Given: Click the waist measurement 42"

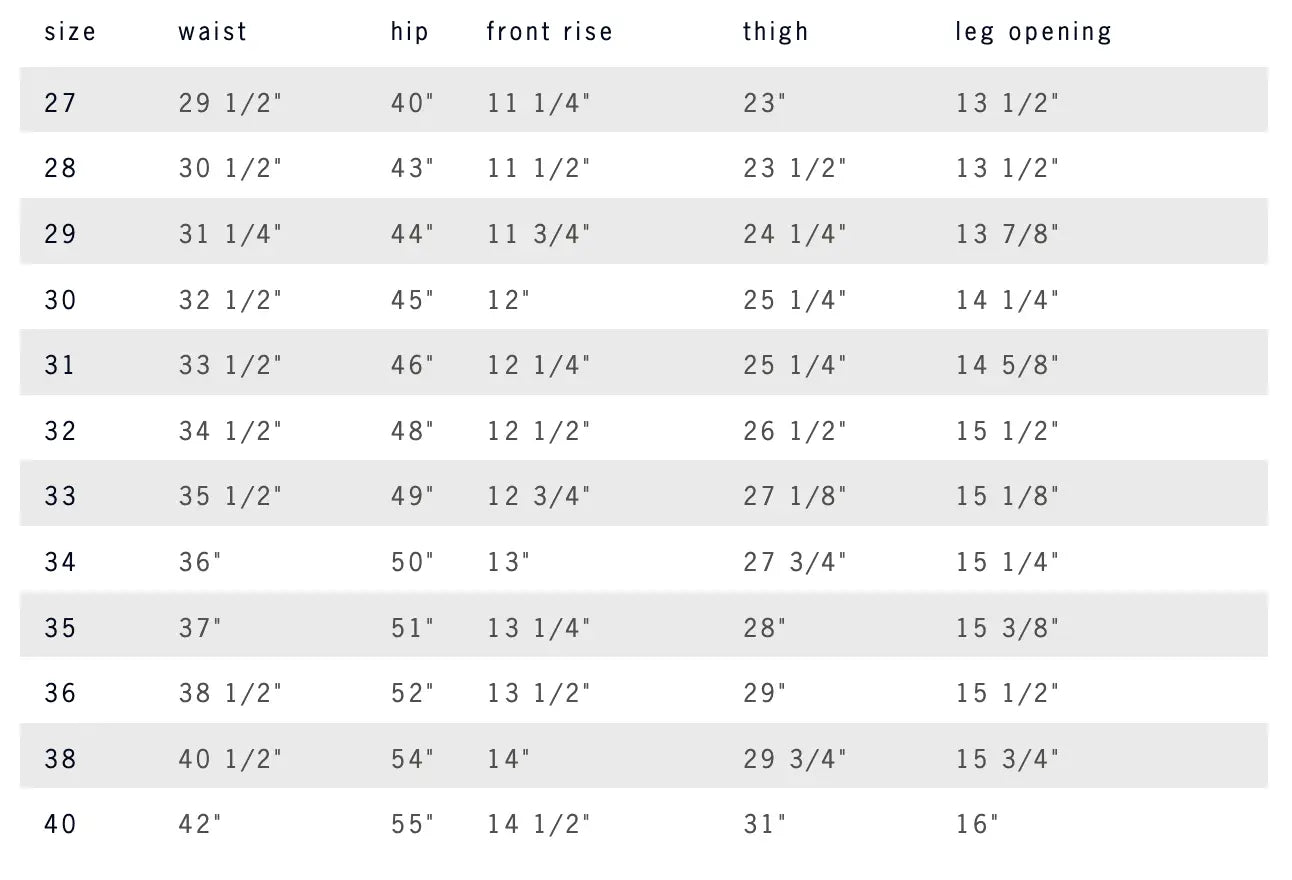Looking at the screenshot, I should point(200,824).
